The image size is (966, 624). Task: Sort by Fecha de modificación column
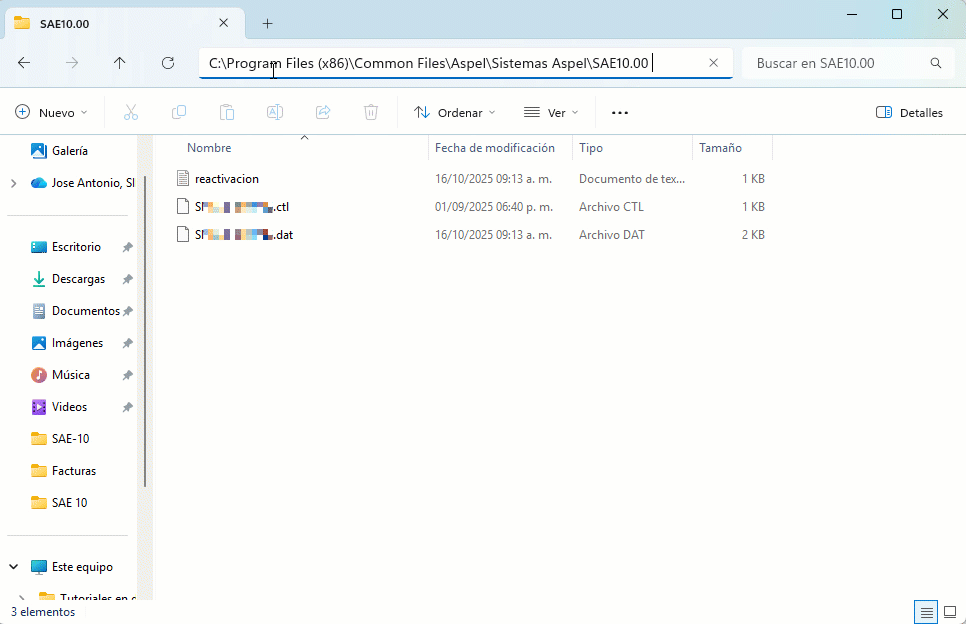click(495, 148)
